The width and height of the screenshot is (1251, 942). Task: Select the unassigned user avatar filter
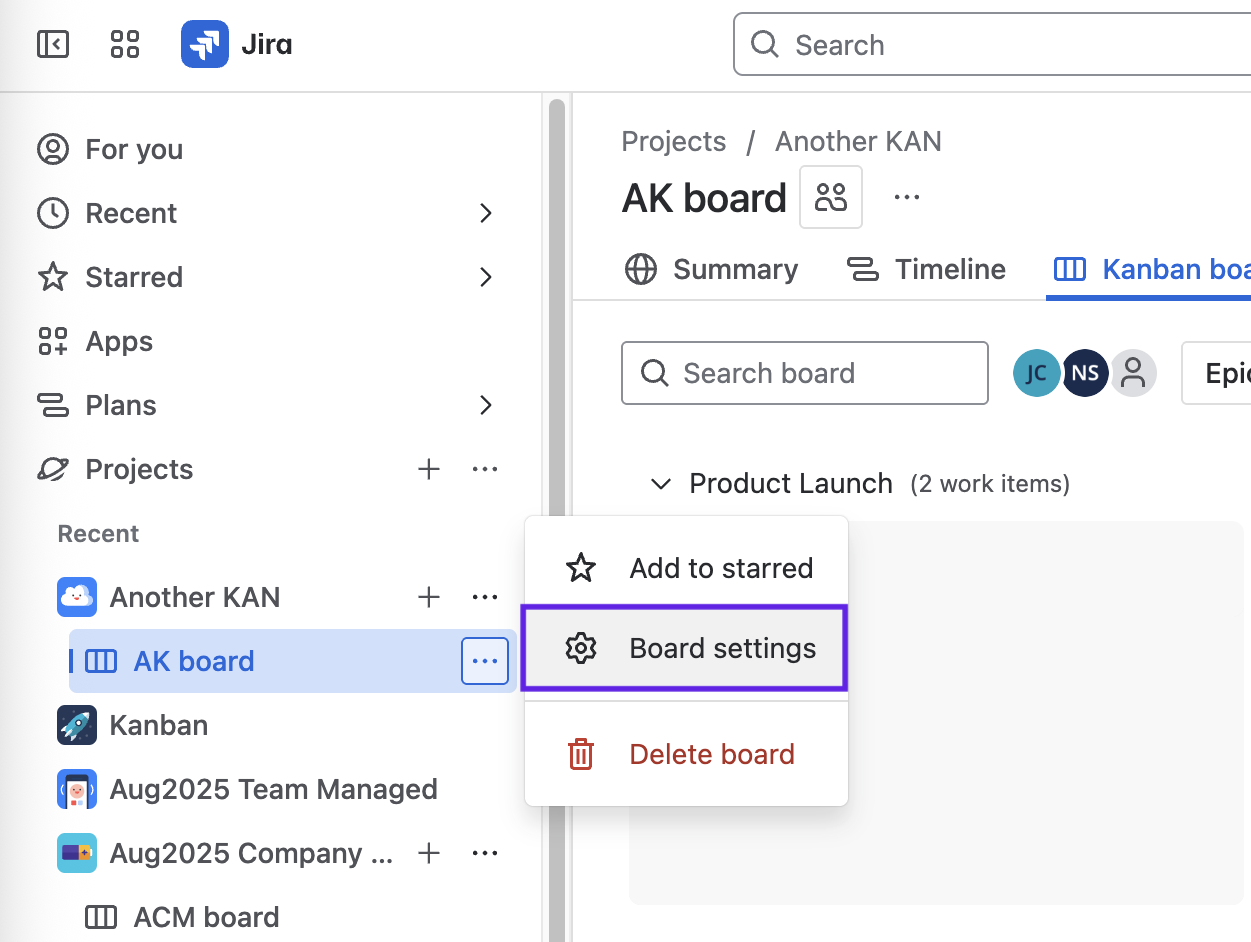click(1133, 374)
